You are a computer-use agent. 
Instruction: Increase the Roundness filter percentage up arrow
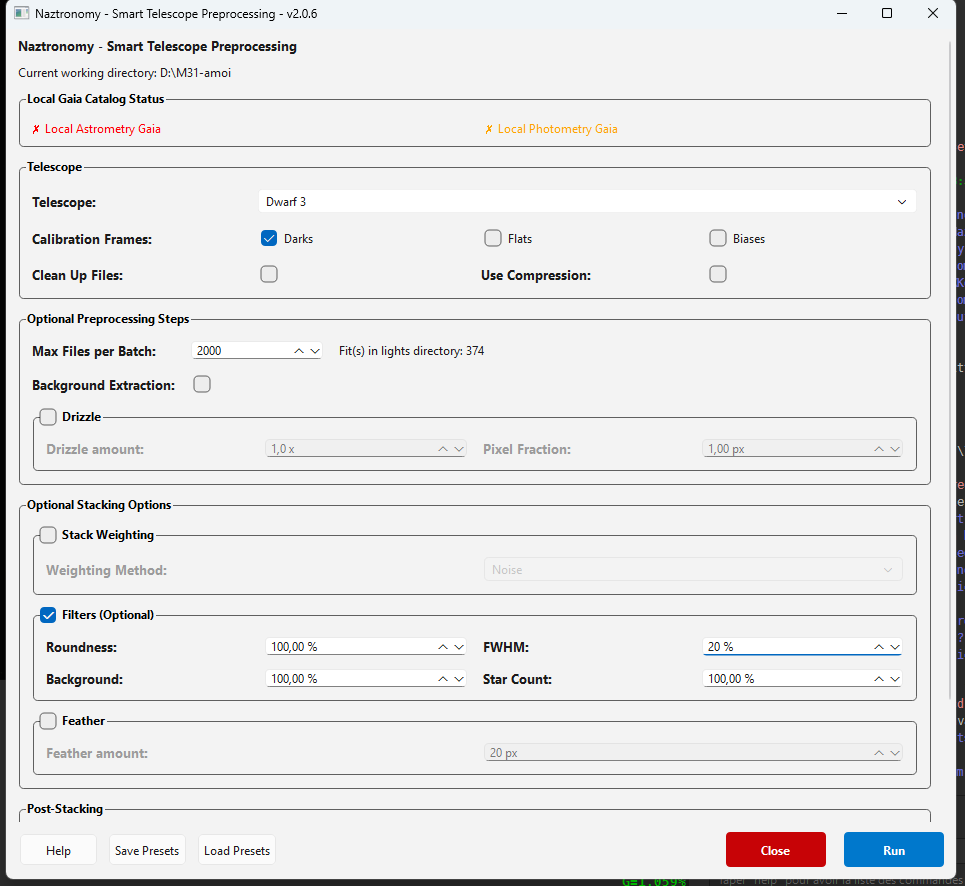[x=443, y=647]
